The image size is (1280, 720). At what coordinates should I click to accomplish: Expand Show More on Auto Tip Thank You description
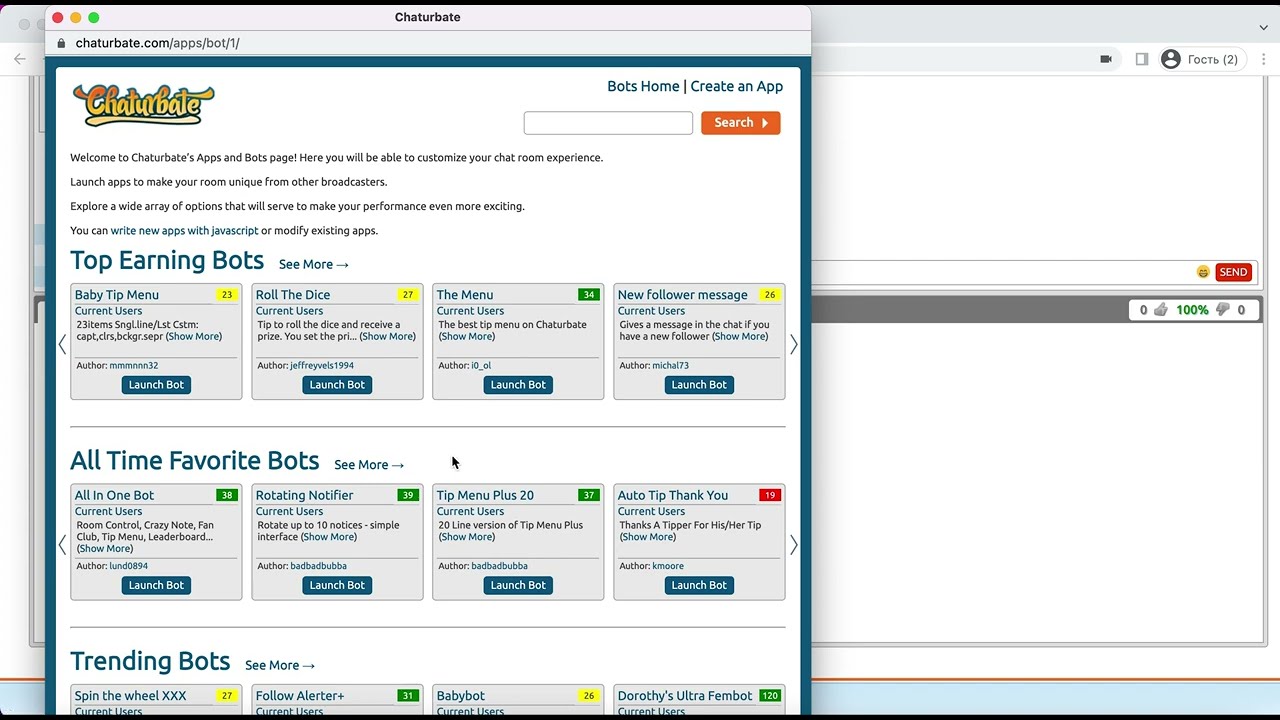[648, 536]
